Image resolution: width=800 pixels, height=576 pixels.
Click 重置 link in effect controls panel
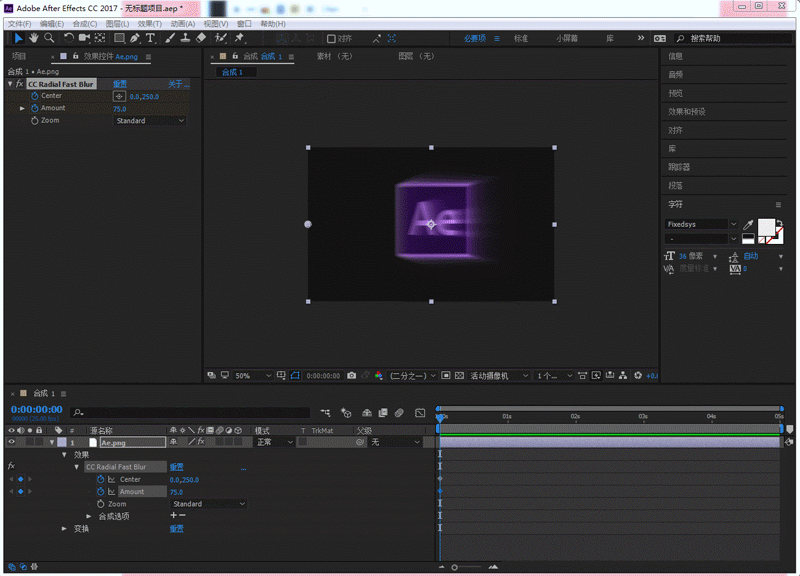[120, 84]
